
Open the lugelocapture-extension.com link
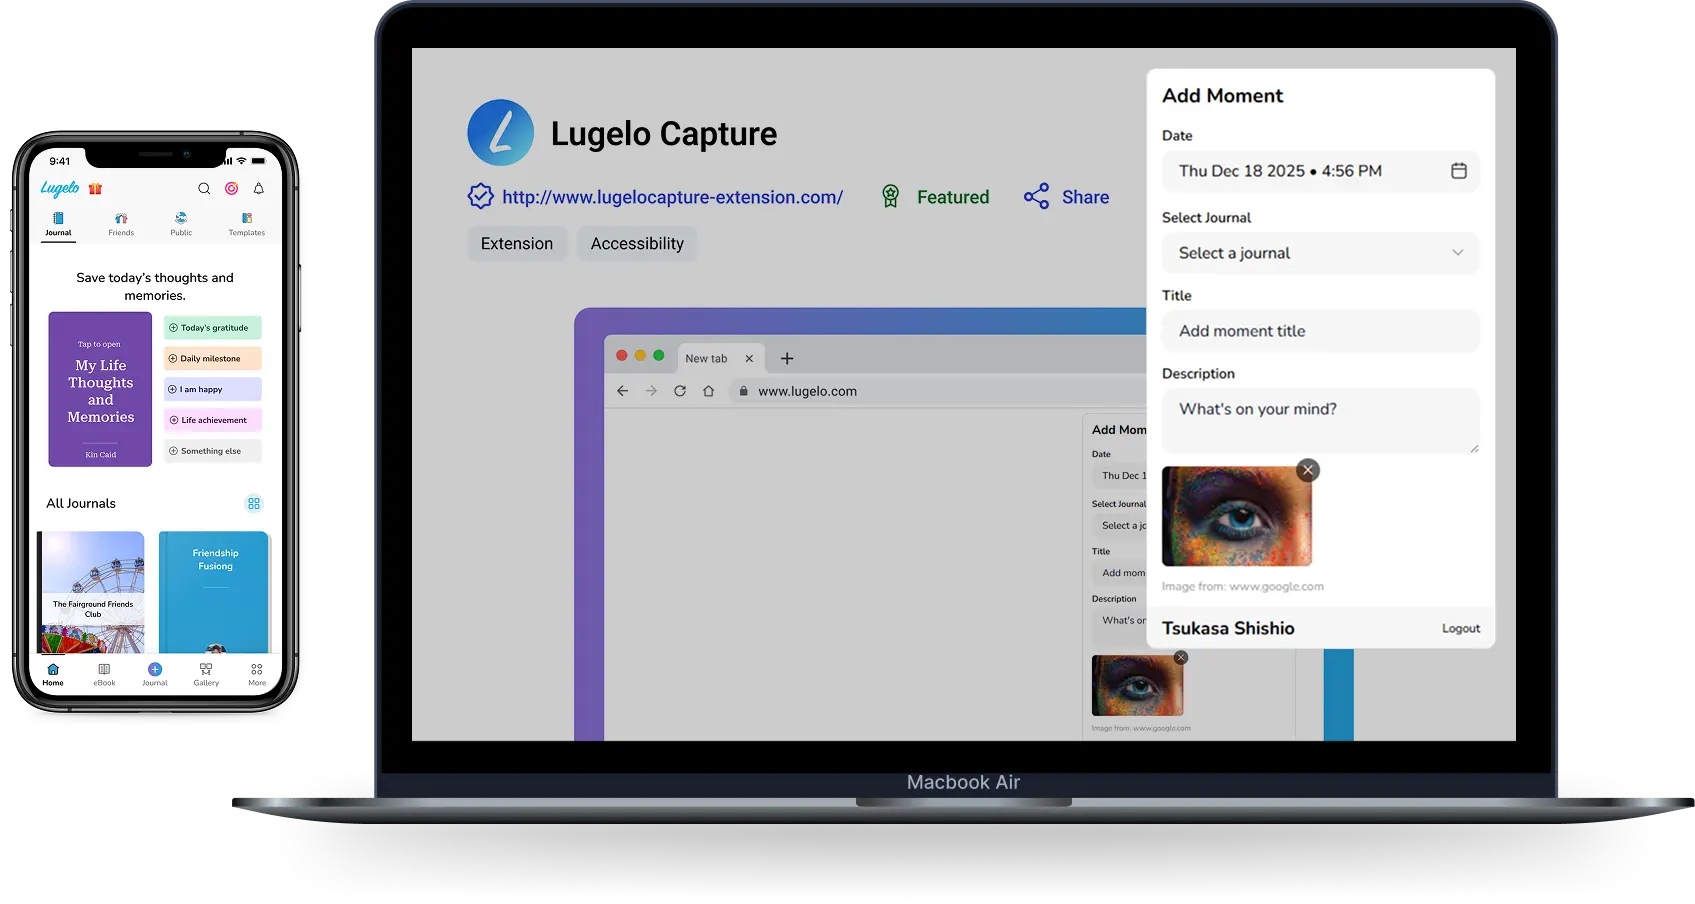672,197
